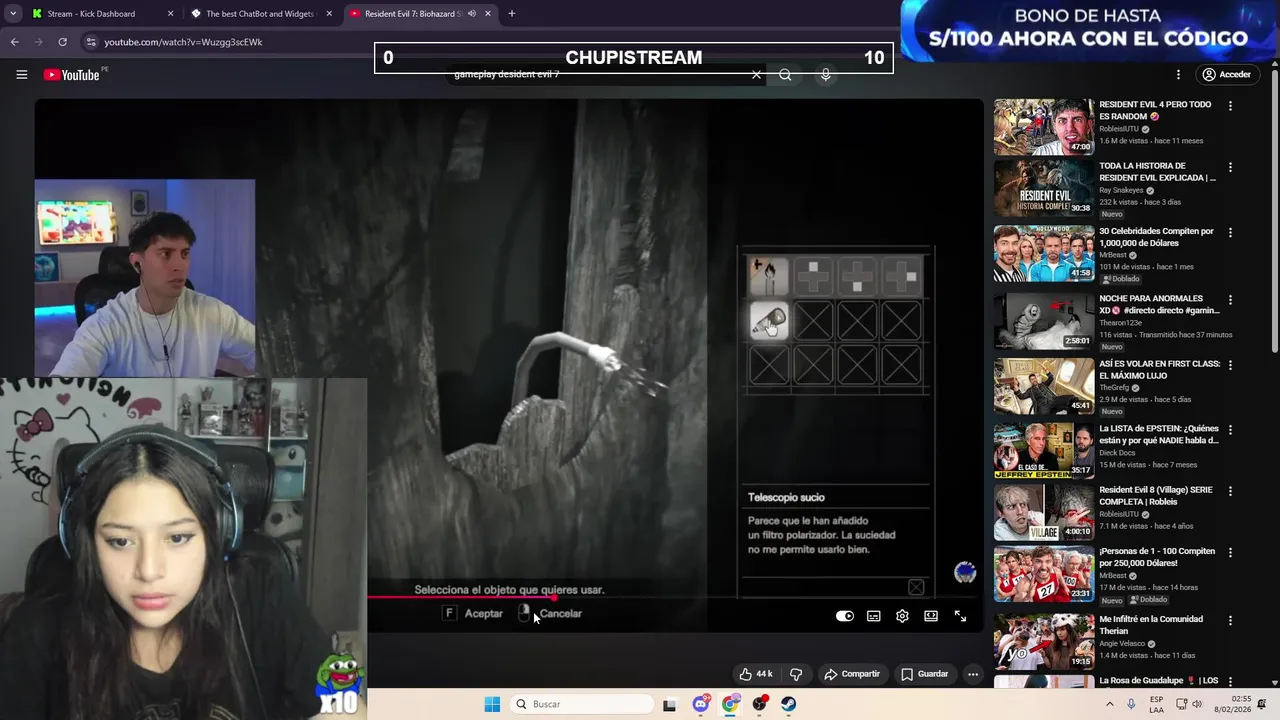This screenshot has width=1280, height=720.
Task: Open Resident Evil 4 pero todo random thumbnail
Action: pyautogui.click(x=1044, y=126)
